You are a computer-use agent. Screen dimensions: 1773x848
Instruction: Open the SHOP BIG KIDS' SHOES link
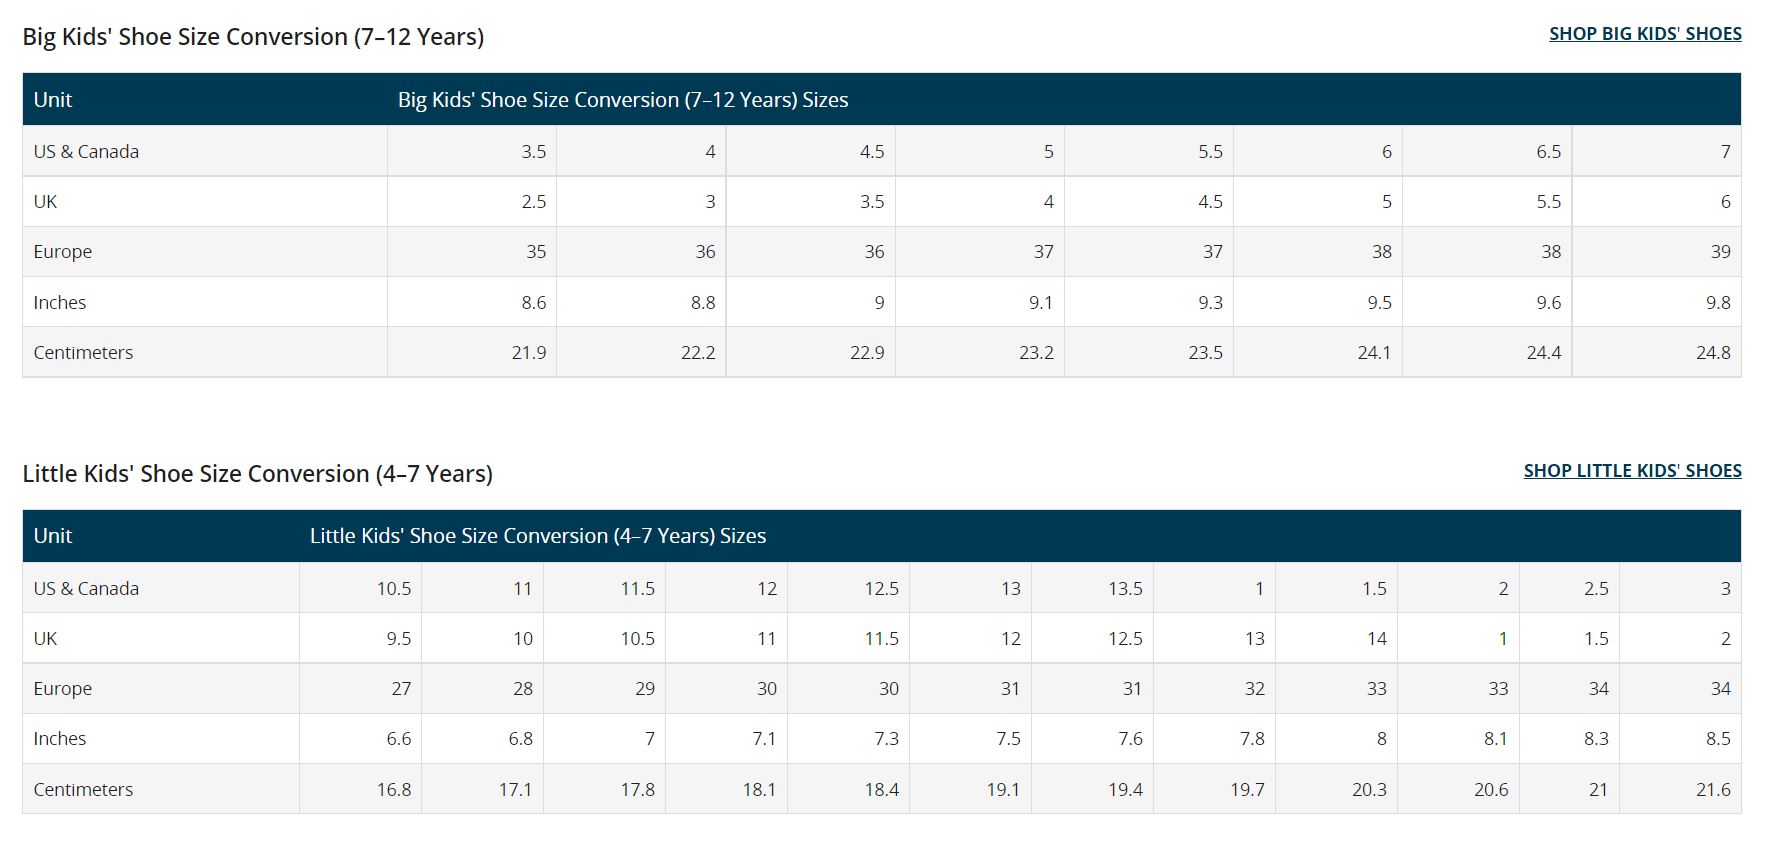coord(1644,34)
